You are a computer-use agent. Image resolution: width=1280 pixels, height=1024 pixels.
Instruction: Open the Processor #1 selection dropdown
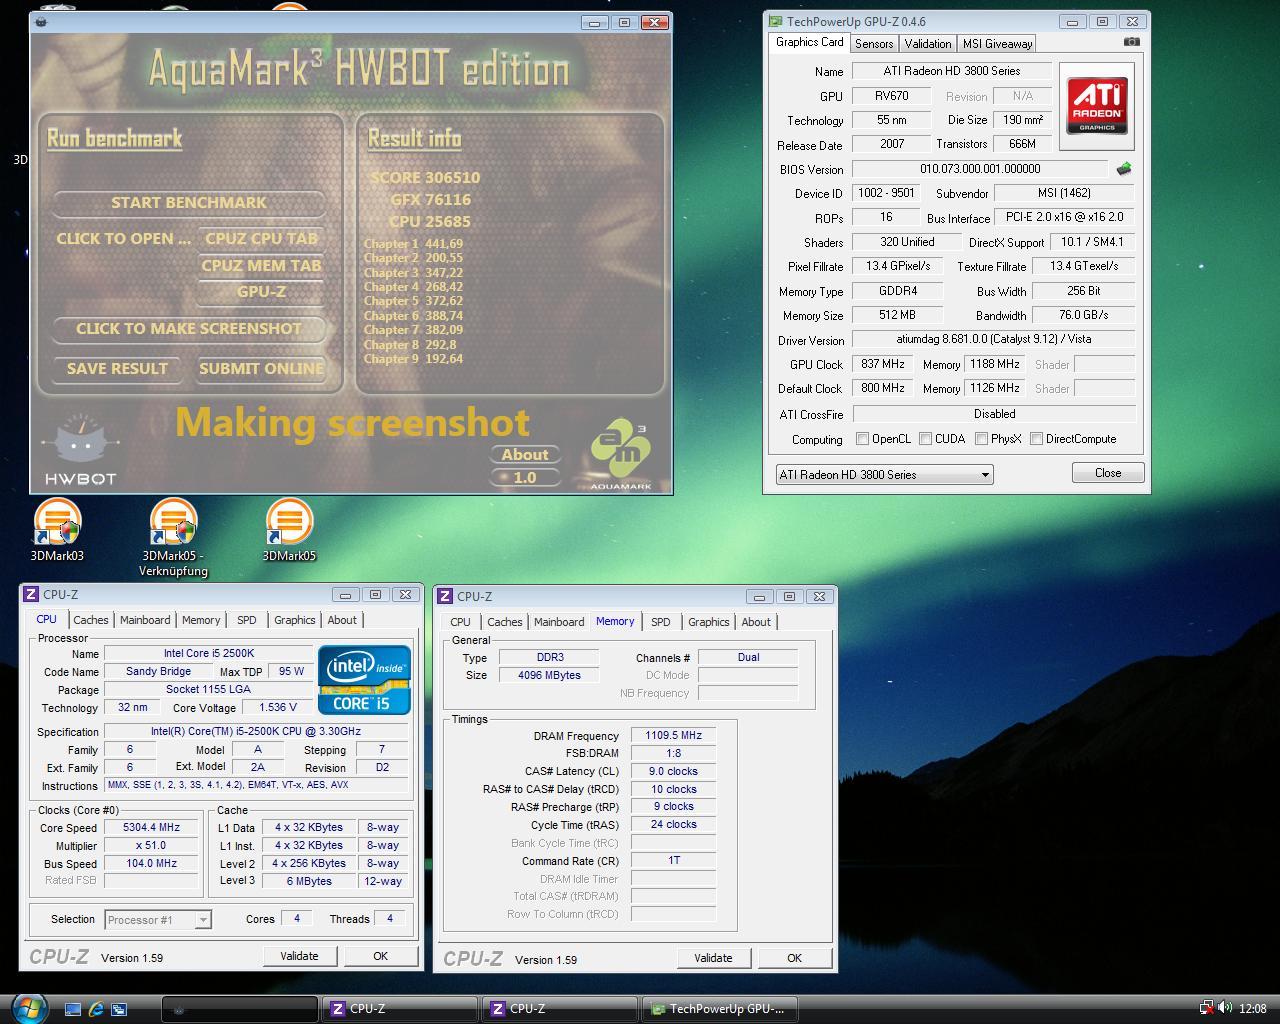pyautogui.click(x=157, y=920)
